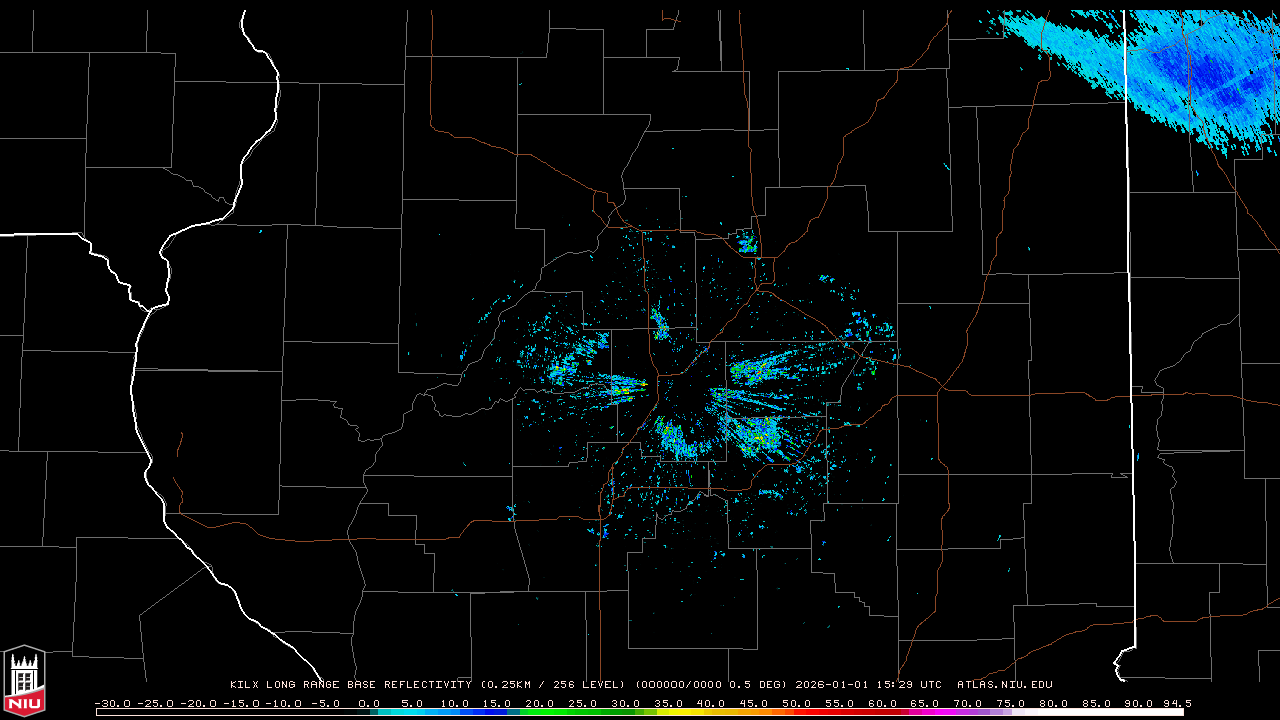Screen dimensions: 1280x720
Task: Click the 5.0 cyan color band
Action: 413,712
